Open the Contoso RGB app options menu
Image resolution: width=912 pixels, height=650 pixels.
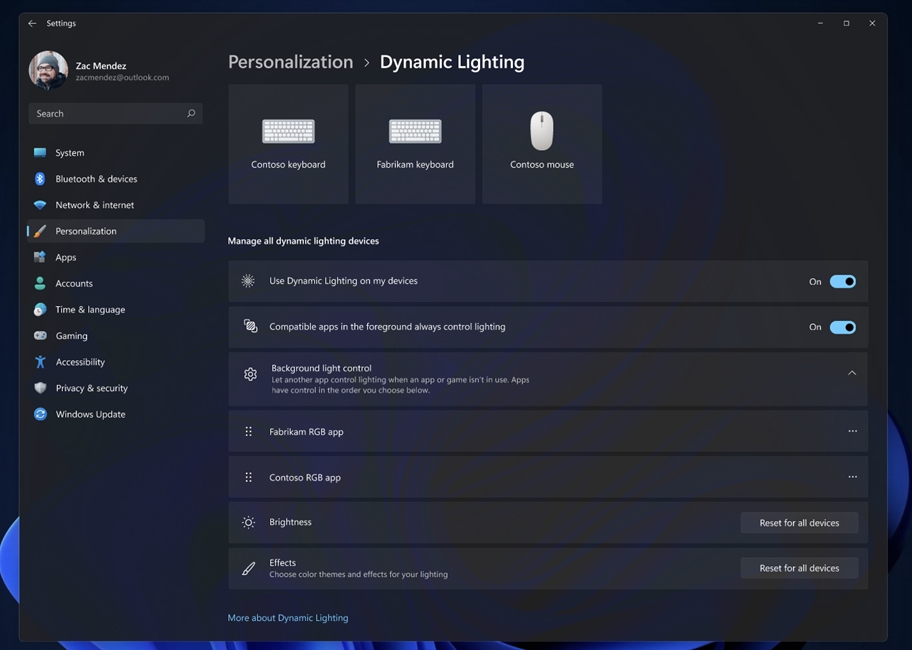[853, 477]
